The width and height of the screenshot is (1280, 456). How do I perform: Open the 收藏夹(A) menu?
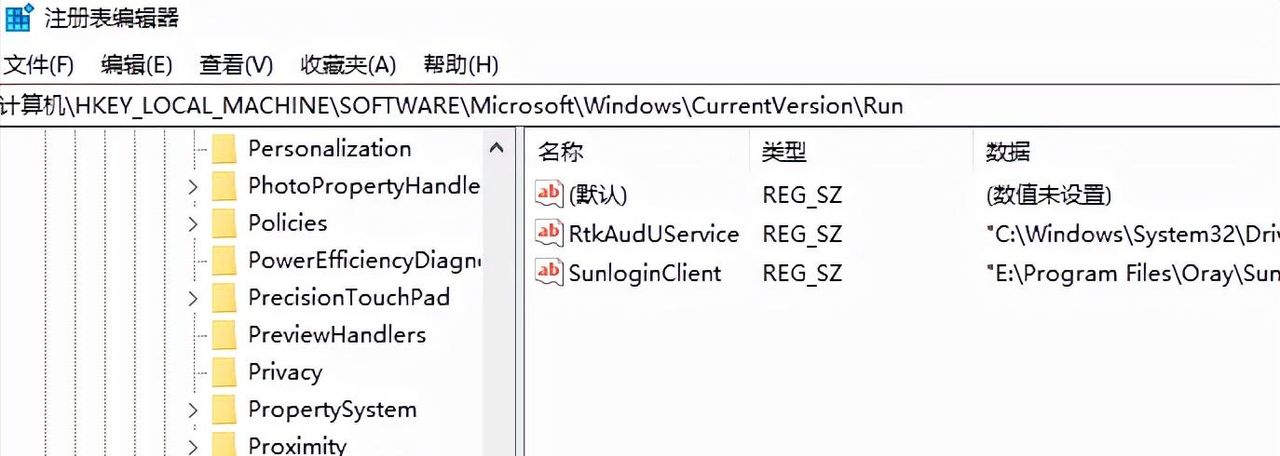[x=348, y=66]
